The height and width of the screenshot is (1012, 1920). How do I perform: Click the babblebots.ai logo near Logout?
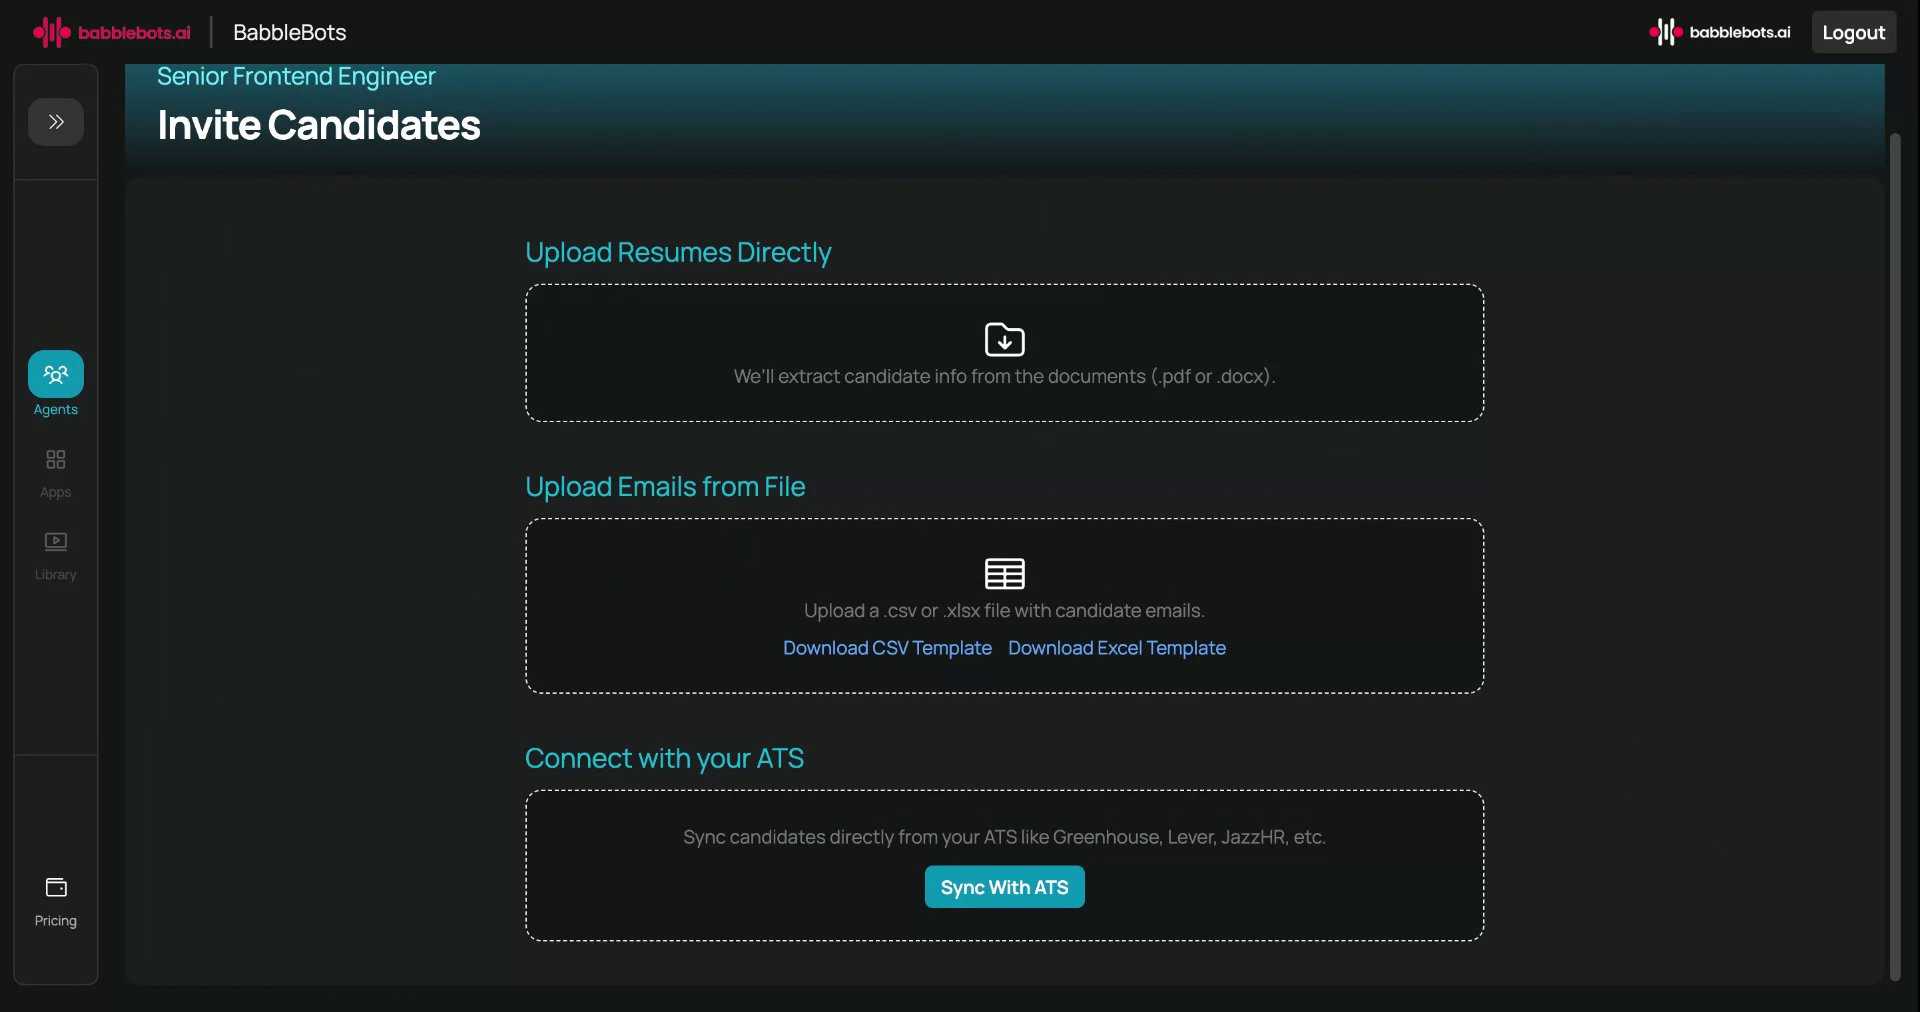pyautogui.click(x=1719, y=31)
